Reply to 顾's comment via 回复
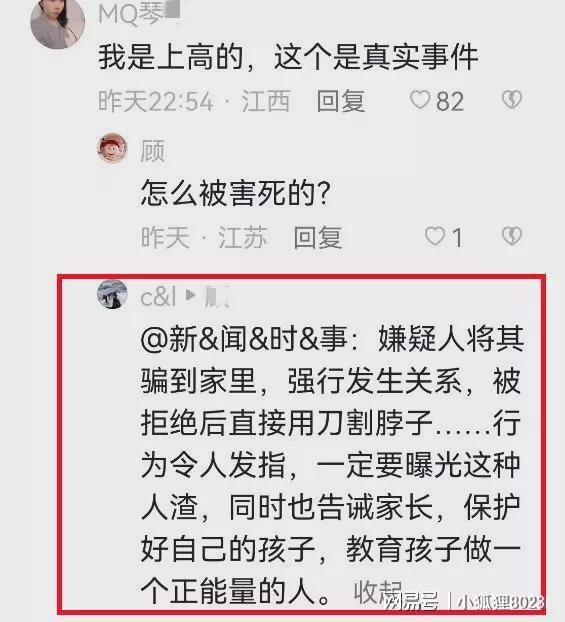Image resolution: width=565 pixels, height=622 pixels. 318,238
